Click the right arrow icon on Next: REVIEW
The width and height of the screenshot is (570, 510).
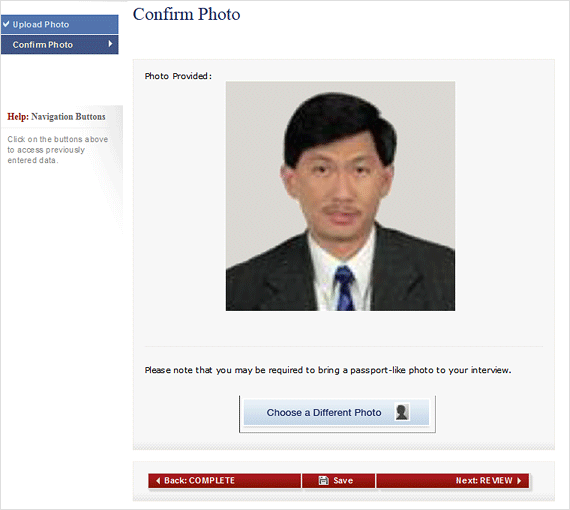[x=519, y=481]
